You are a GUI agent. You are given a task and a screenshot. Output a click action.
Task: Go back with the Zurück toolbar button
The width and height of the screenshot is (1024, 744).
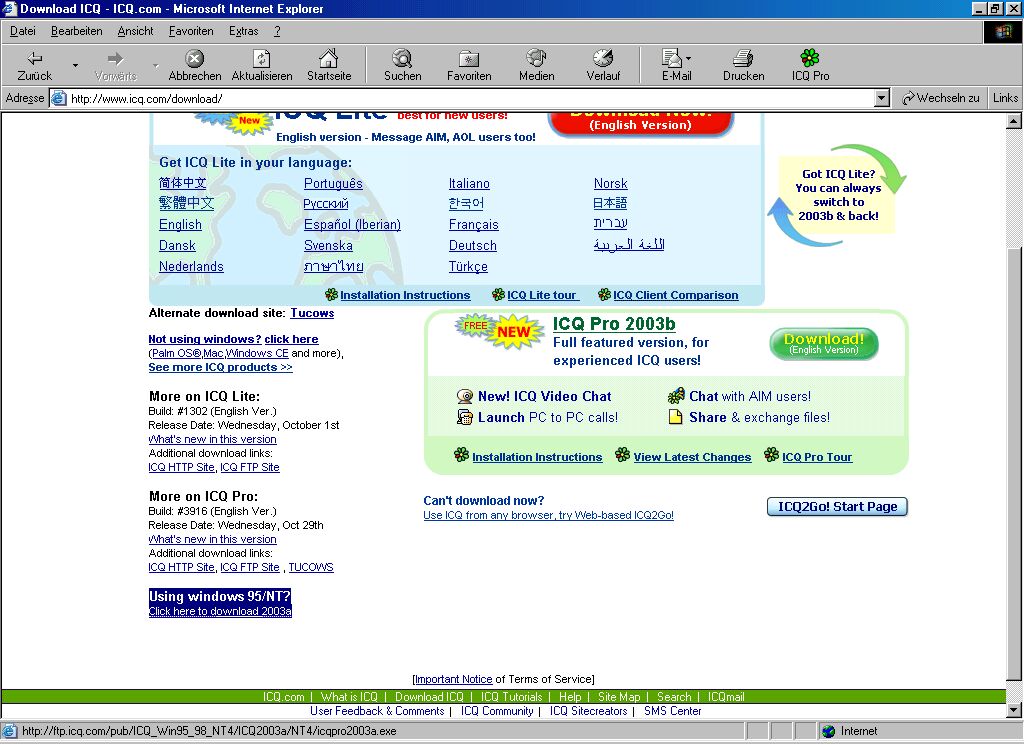(x=35, y=66)
